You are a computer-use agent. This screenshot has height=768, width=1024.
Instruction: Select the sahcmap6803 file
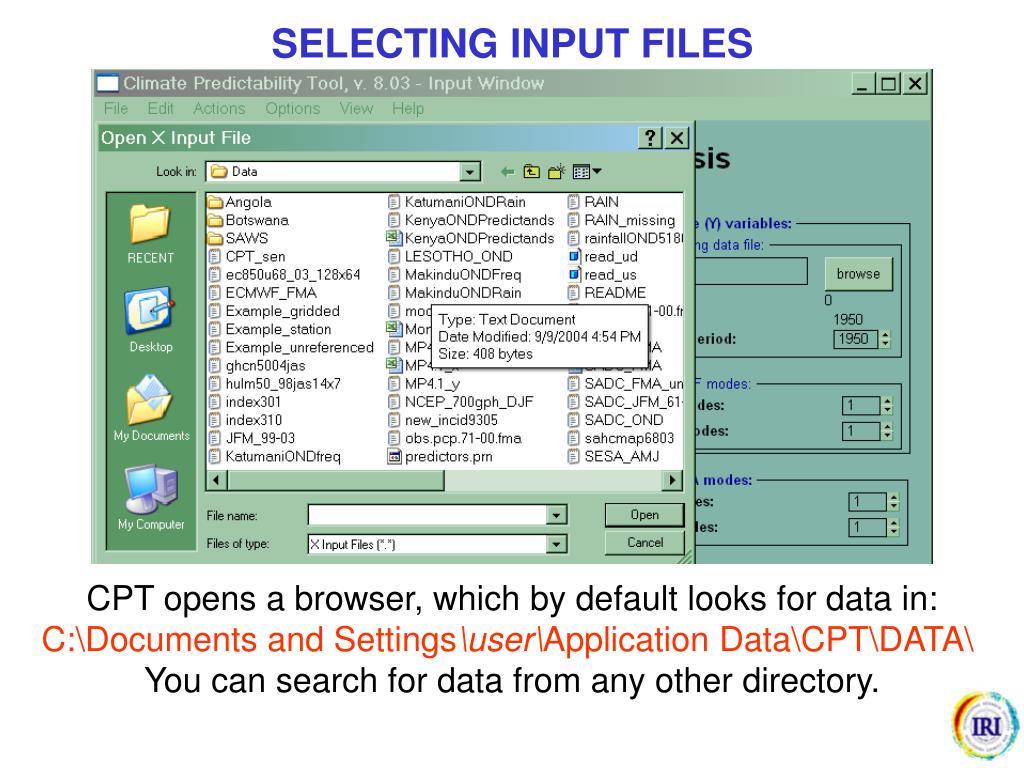(621, 439)
